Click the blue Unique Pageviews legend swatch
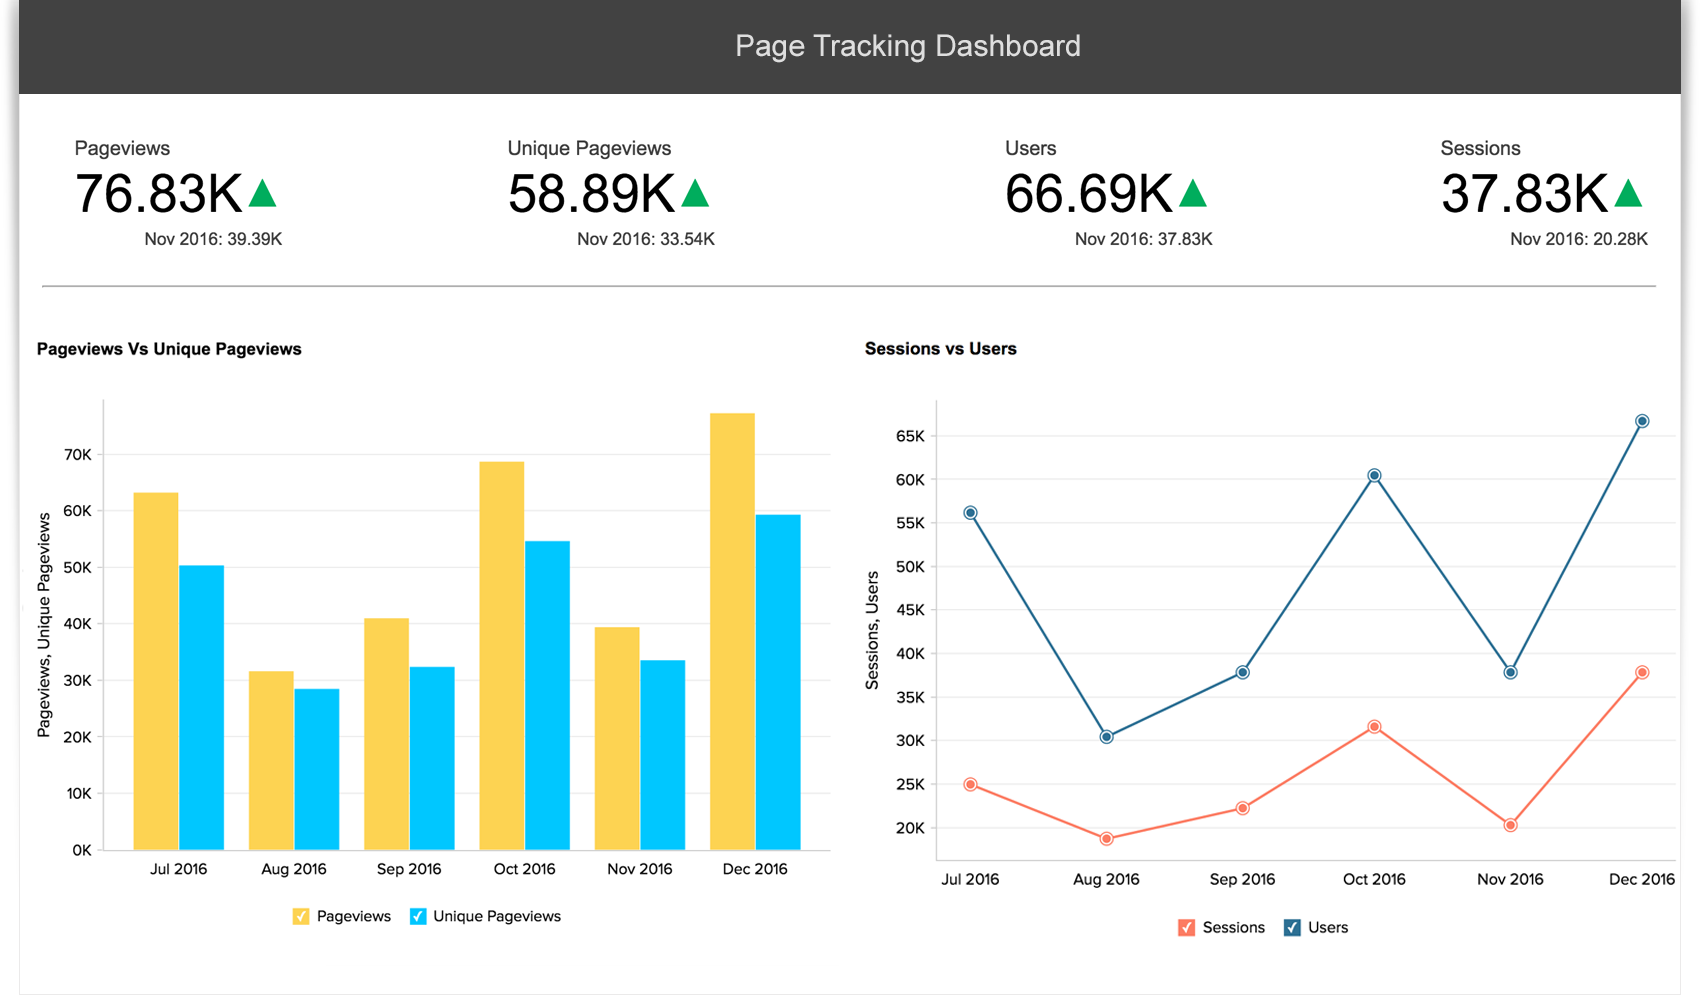1700x995 pixels. [417, 916]
